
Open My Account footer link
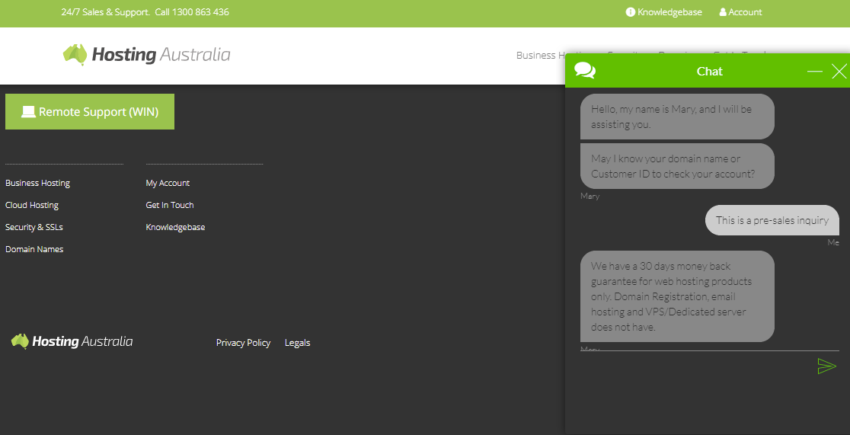pos(168,183)
